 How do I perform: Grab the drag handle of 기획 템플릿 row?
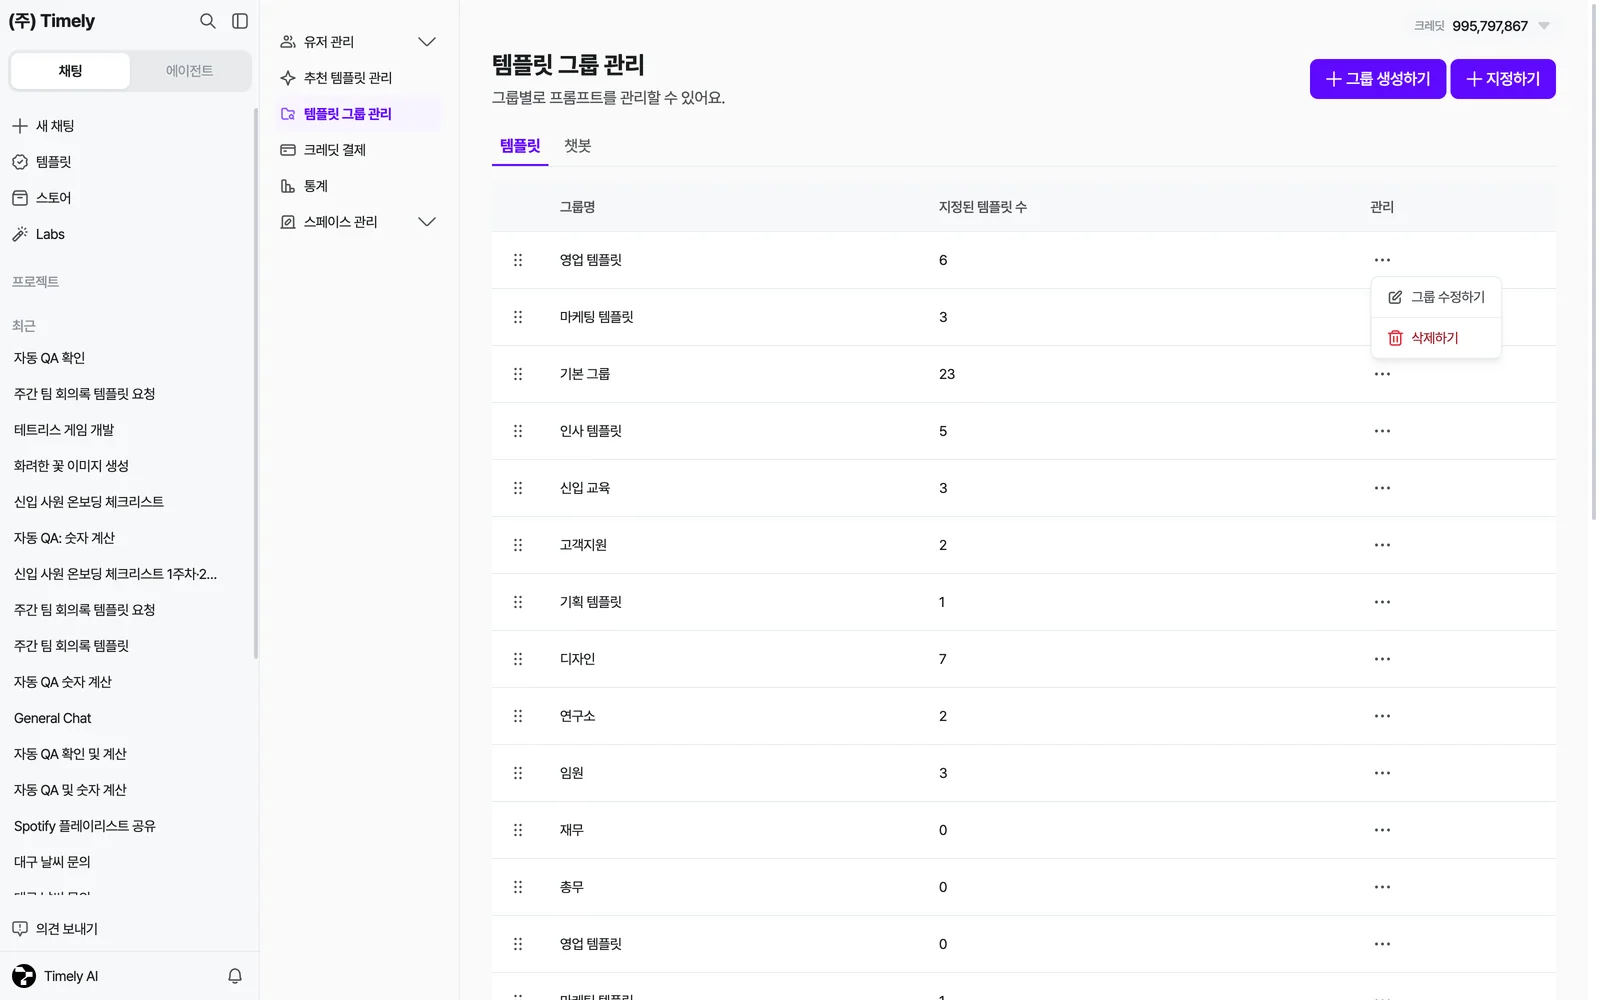518,602
